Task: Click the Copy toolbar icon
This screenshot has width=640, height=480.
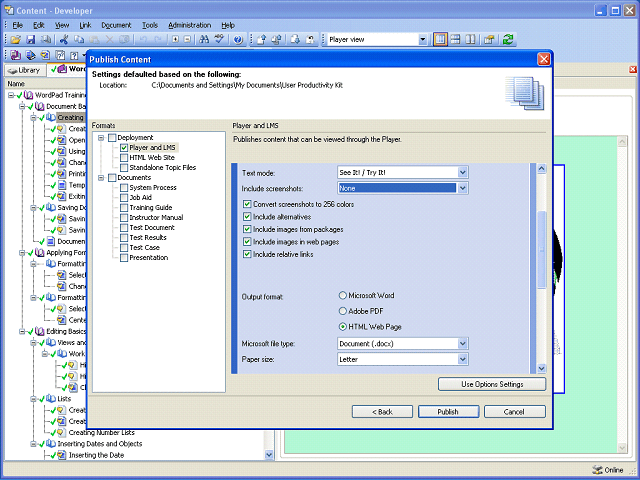Action: tap(79, 40)
